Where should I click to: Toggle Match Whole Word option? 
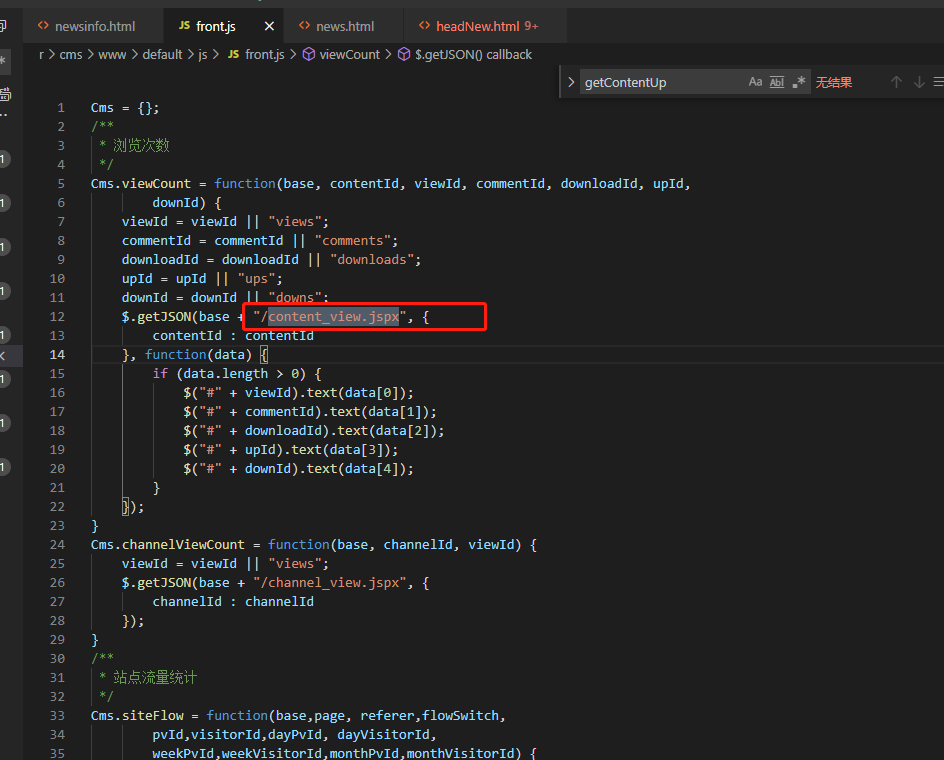tap(777, 82)
